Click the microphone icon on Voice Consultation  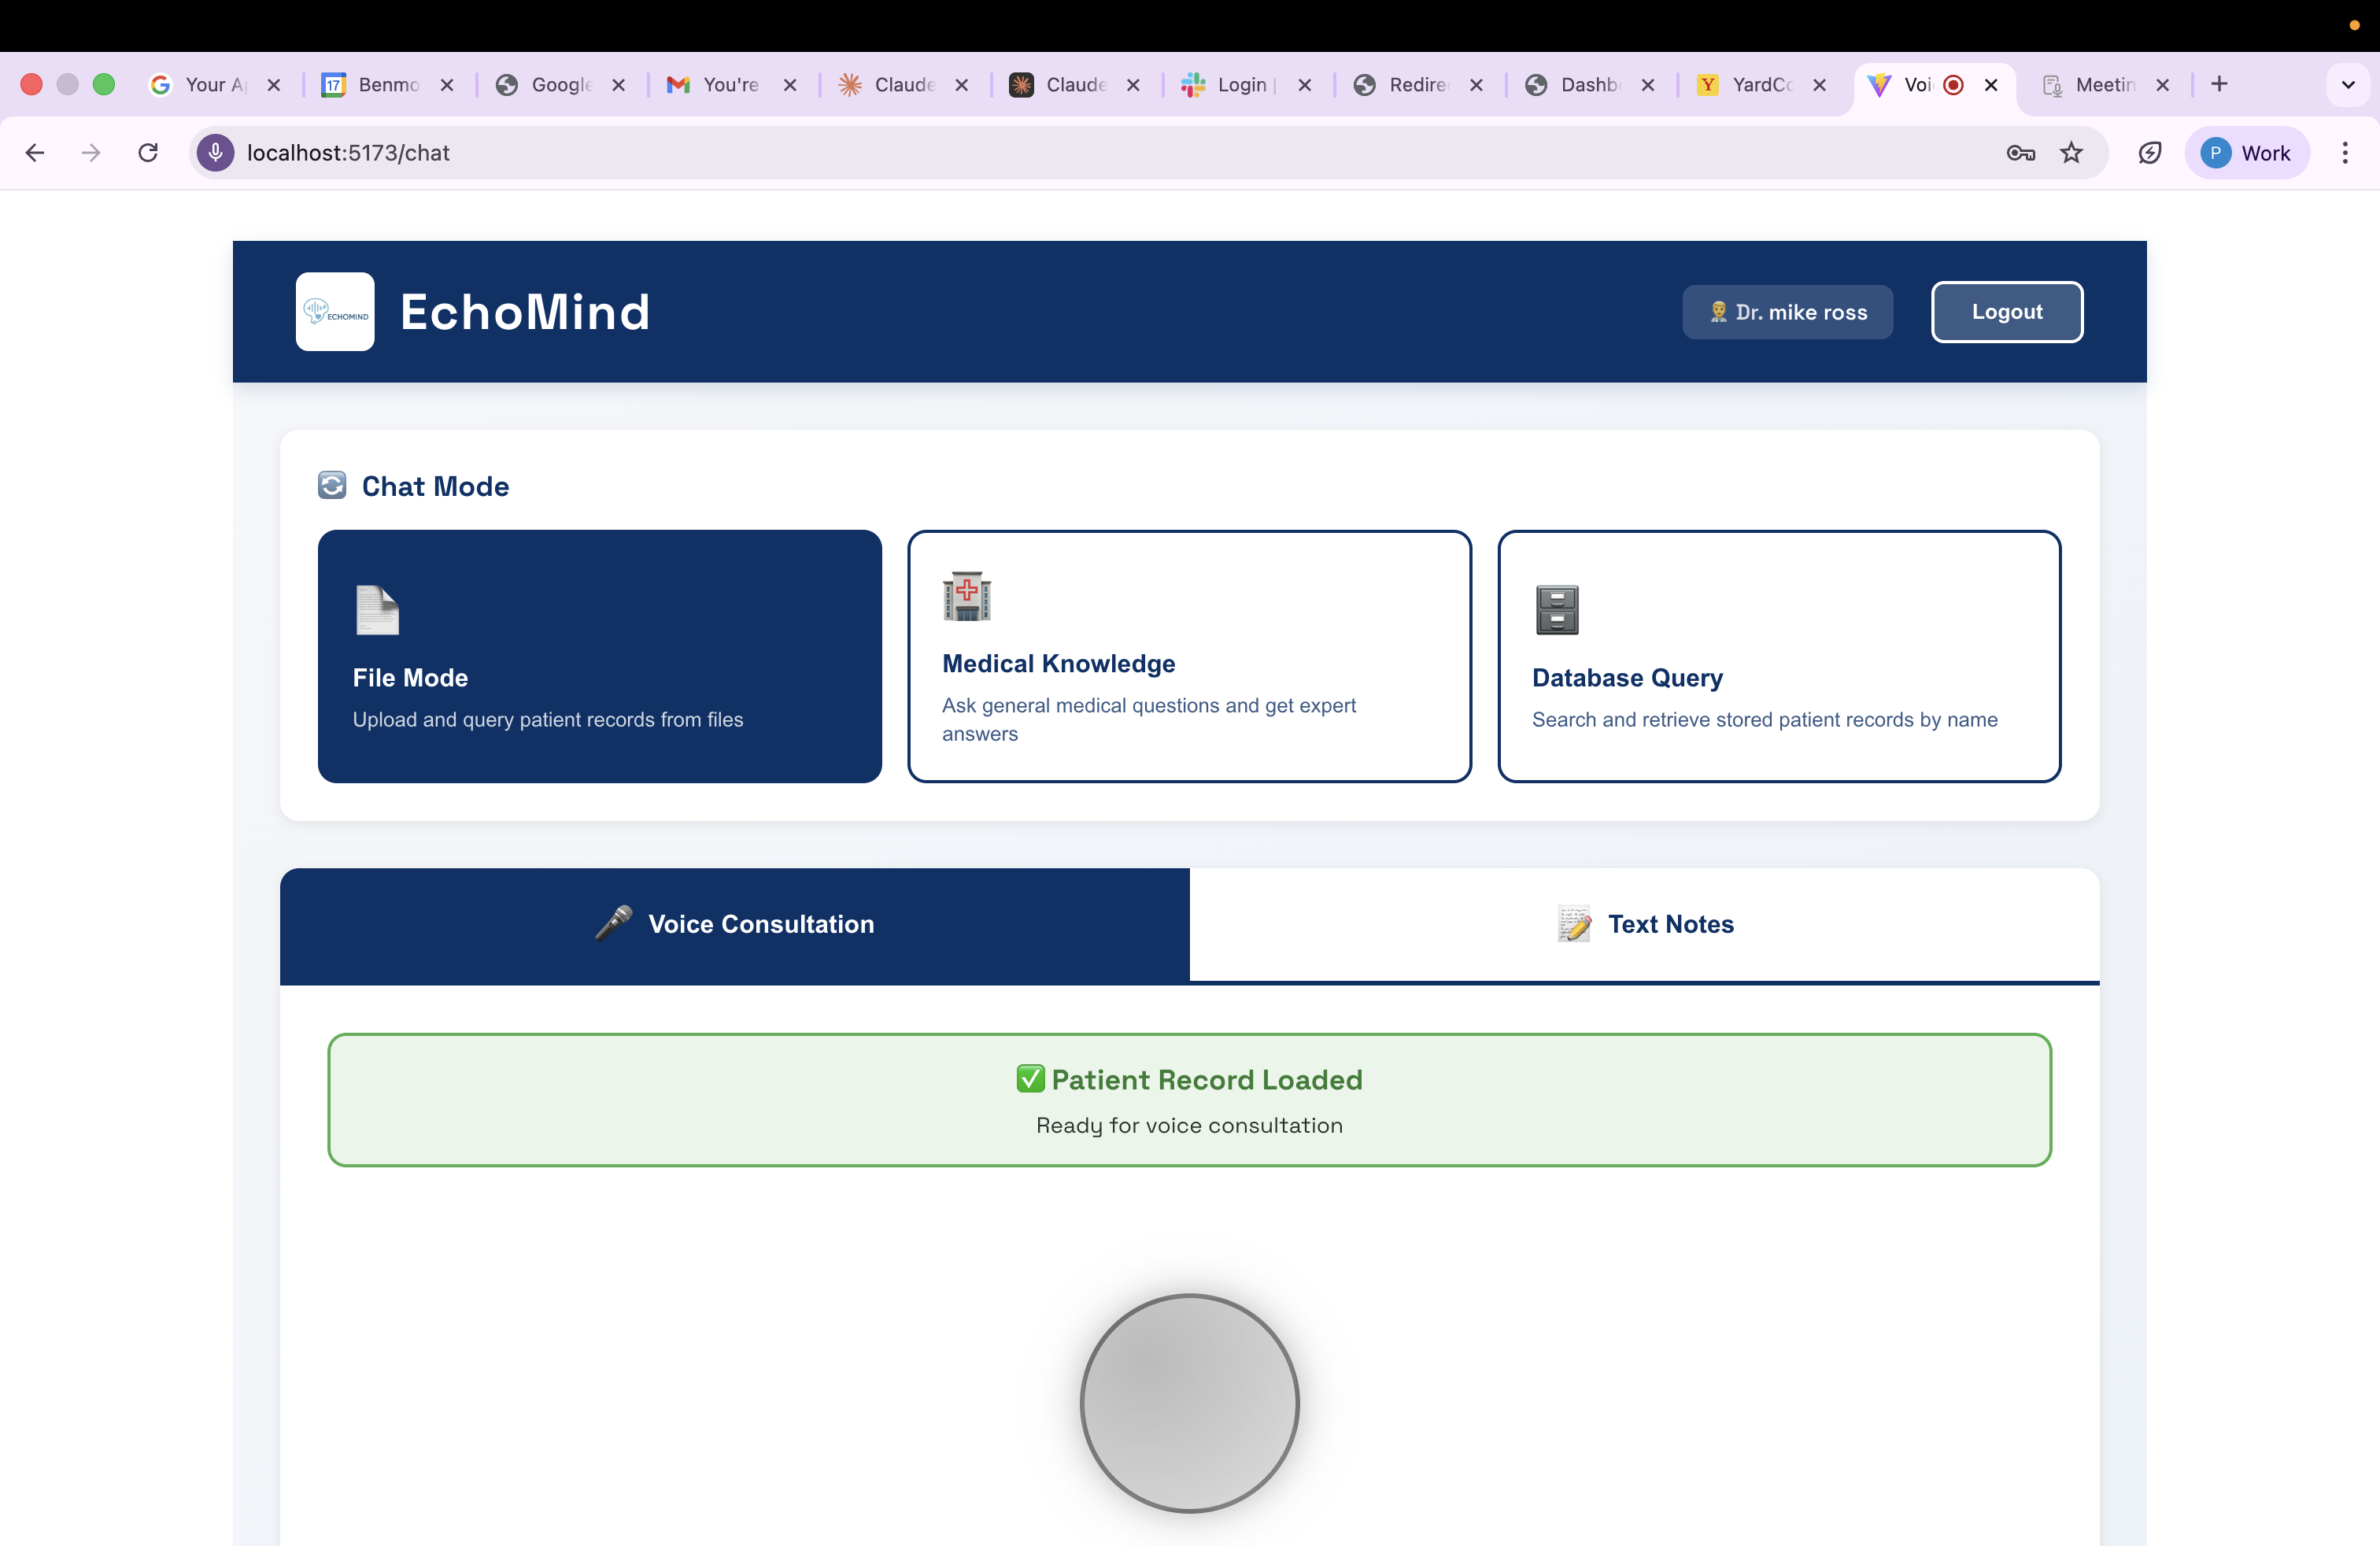tap(614, 923)
